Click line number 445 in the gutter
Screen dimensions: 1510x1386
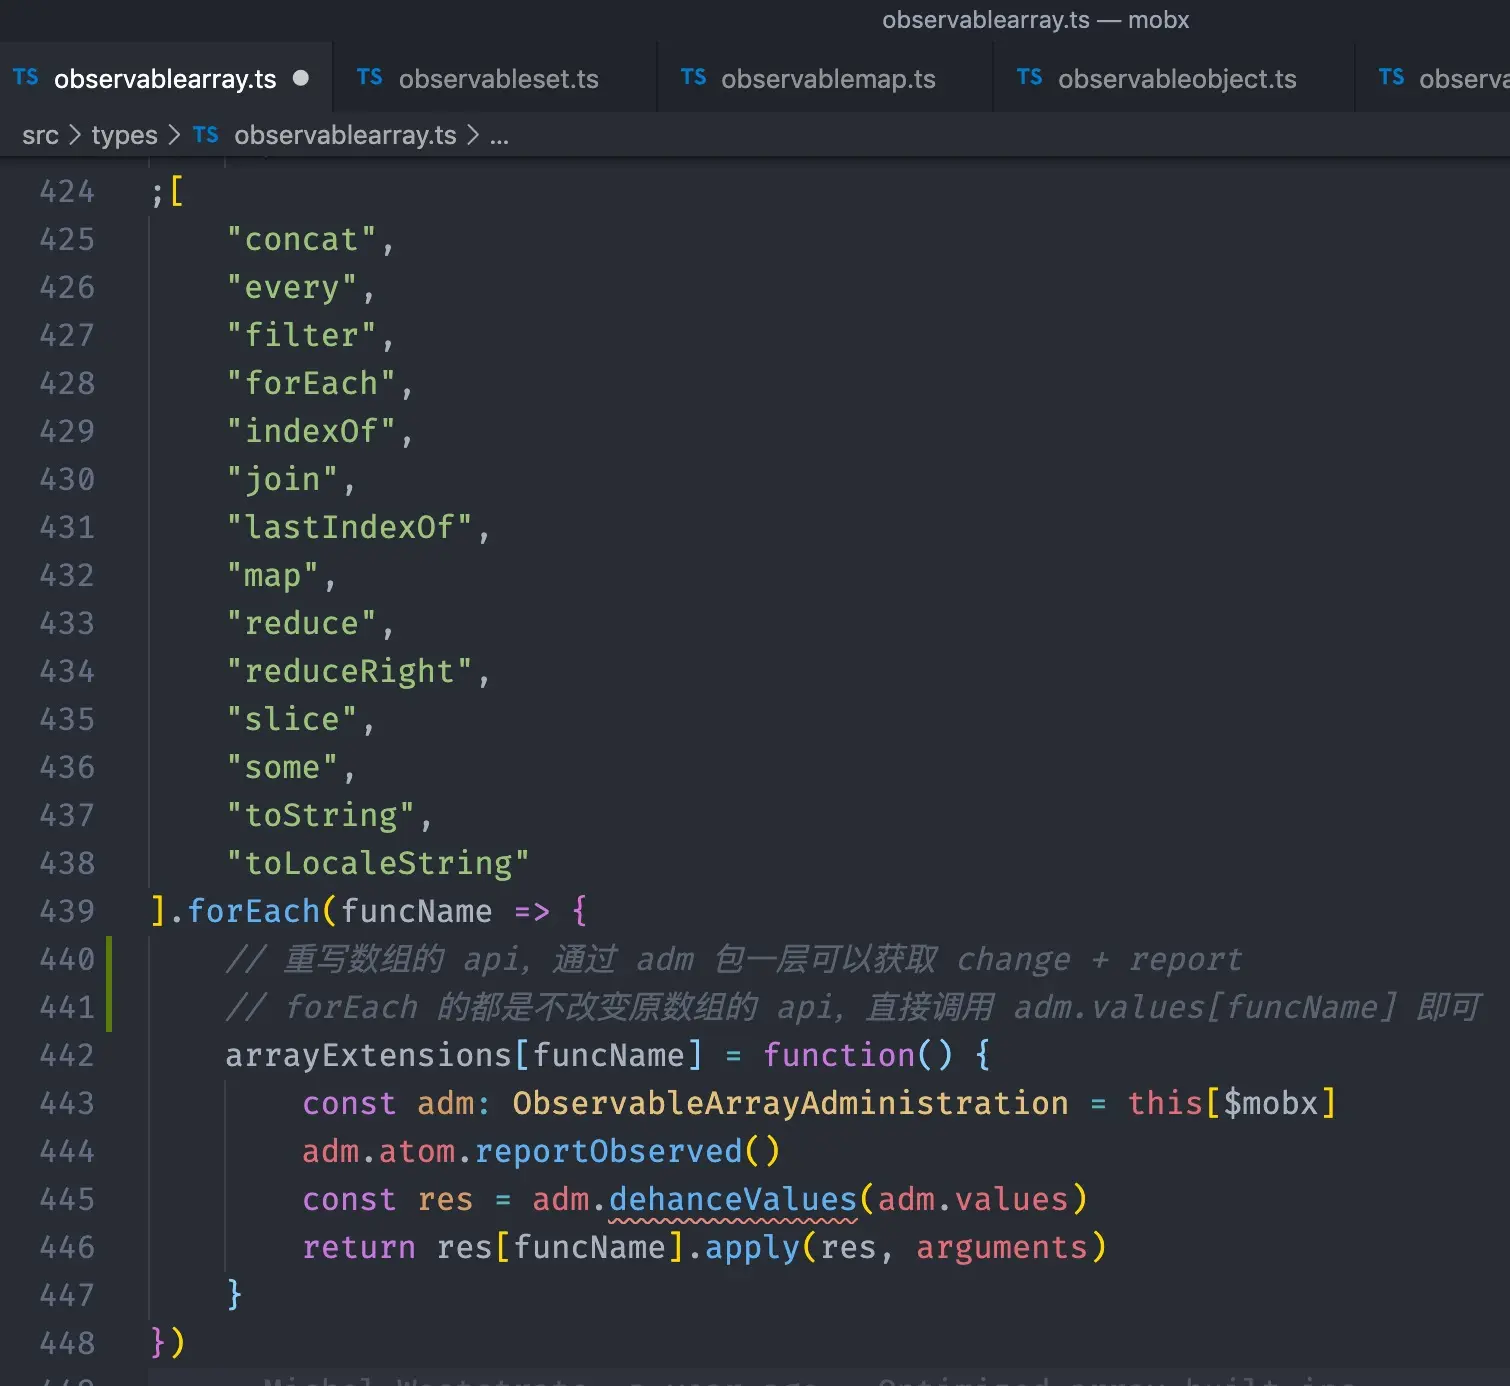pyautogui.click(x=67, y=1199)
